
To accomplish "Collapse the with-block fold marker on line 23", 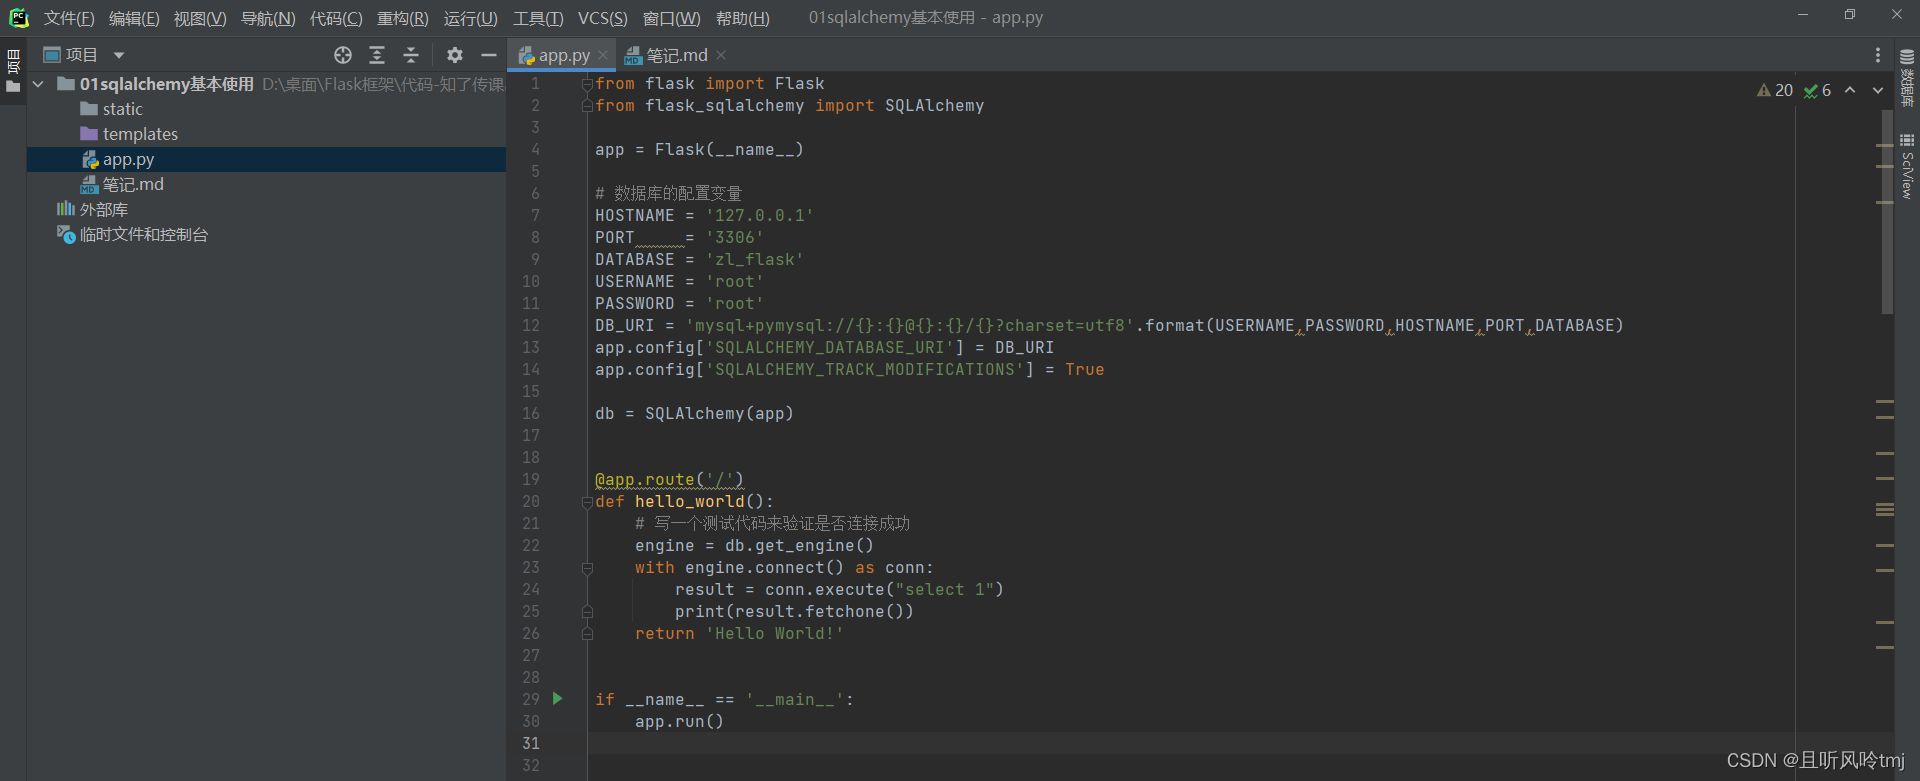I will [x=588, y=568].
